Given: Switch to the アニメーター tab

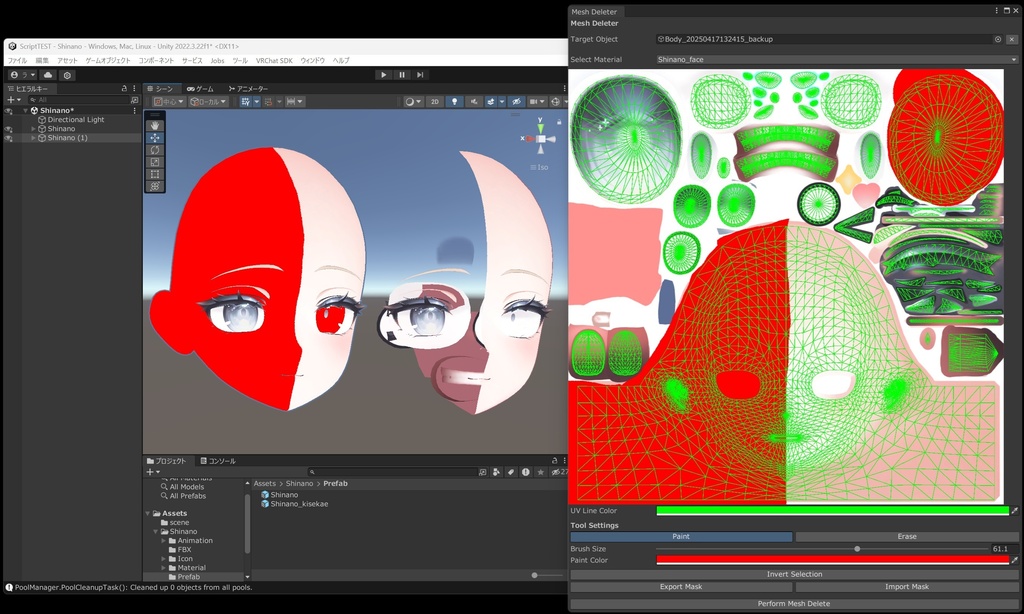Looking at the screenshot, I should point(248,89).
